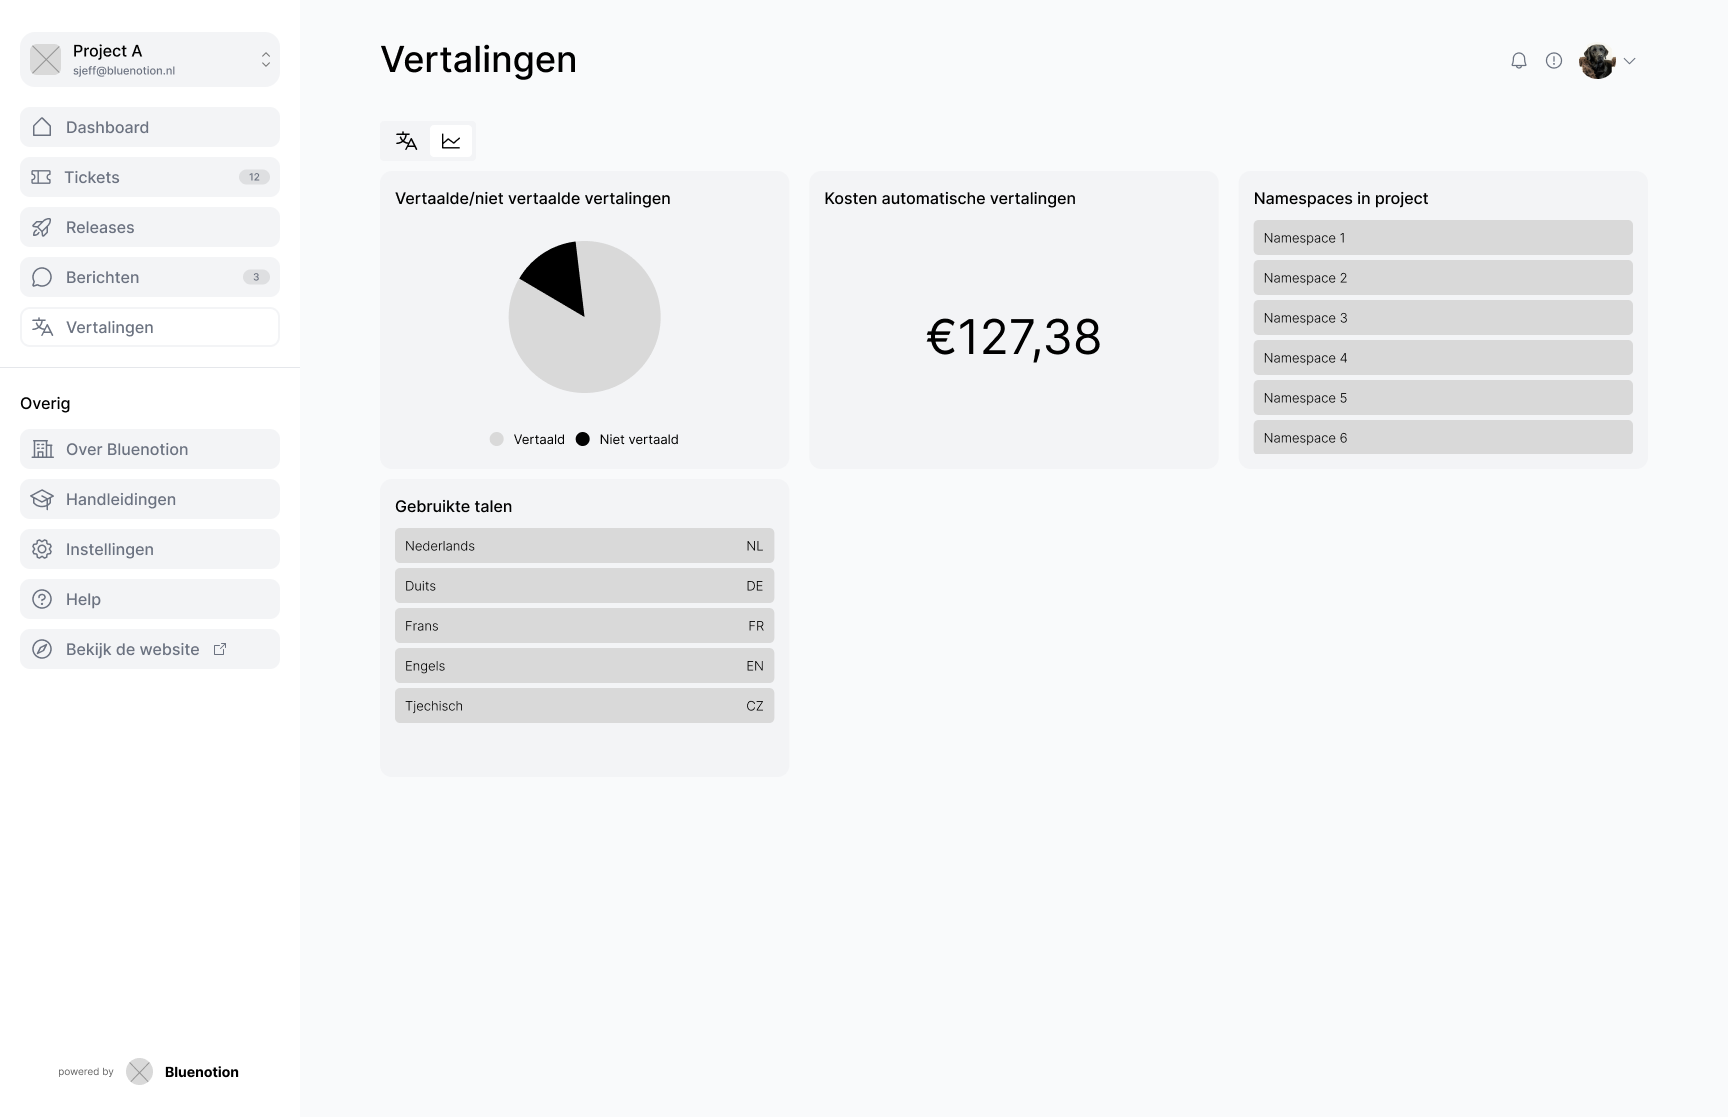Open the Vertalingen menu item
Image resolution: width=1728 pixels, height=1117 pixels.
(150, 327)
